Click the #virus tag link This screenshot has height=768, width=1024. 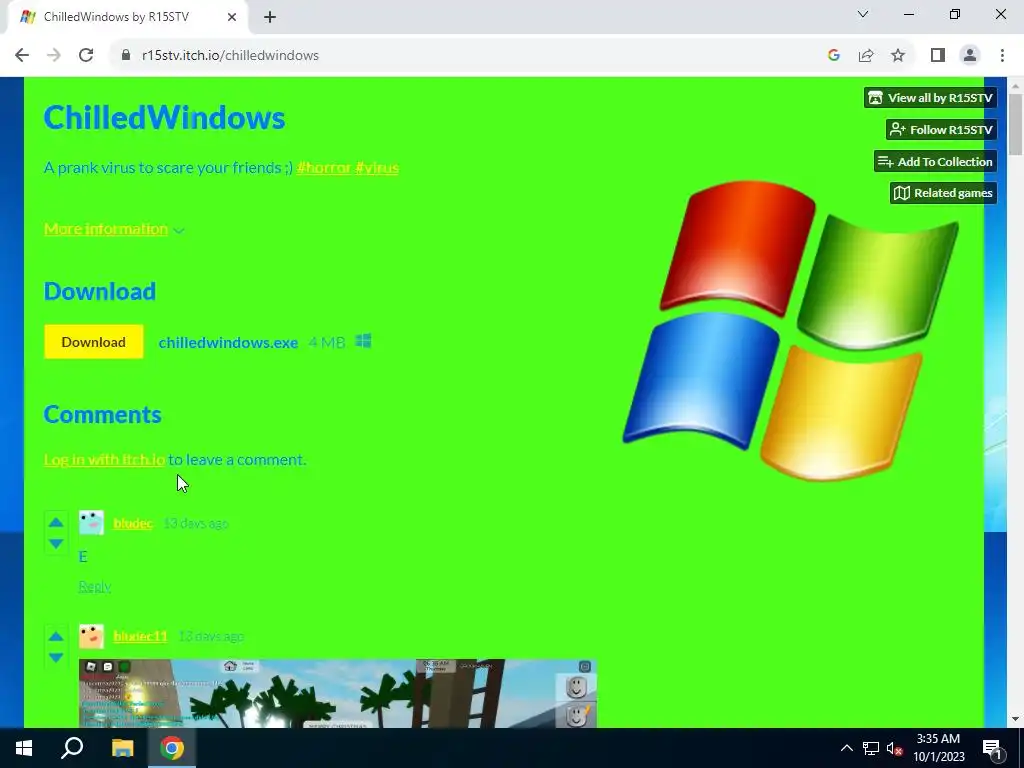377,168
